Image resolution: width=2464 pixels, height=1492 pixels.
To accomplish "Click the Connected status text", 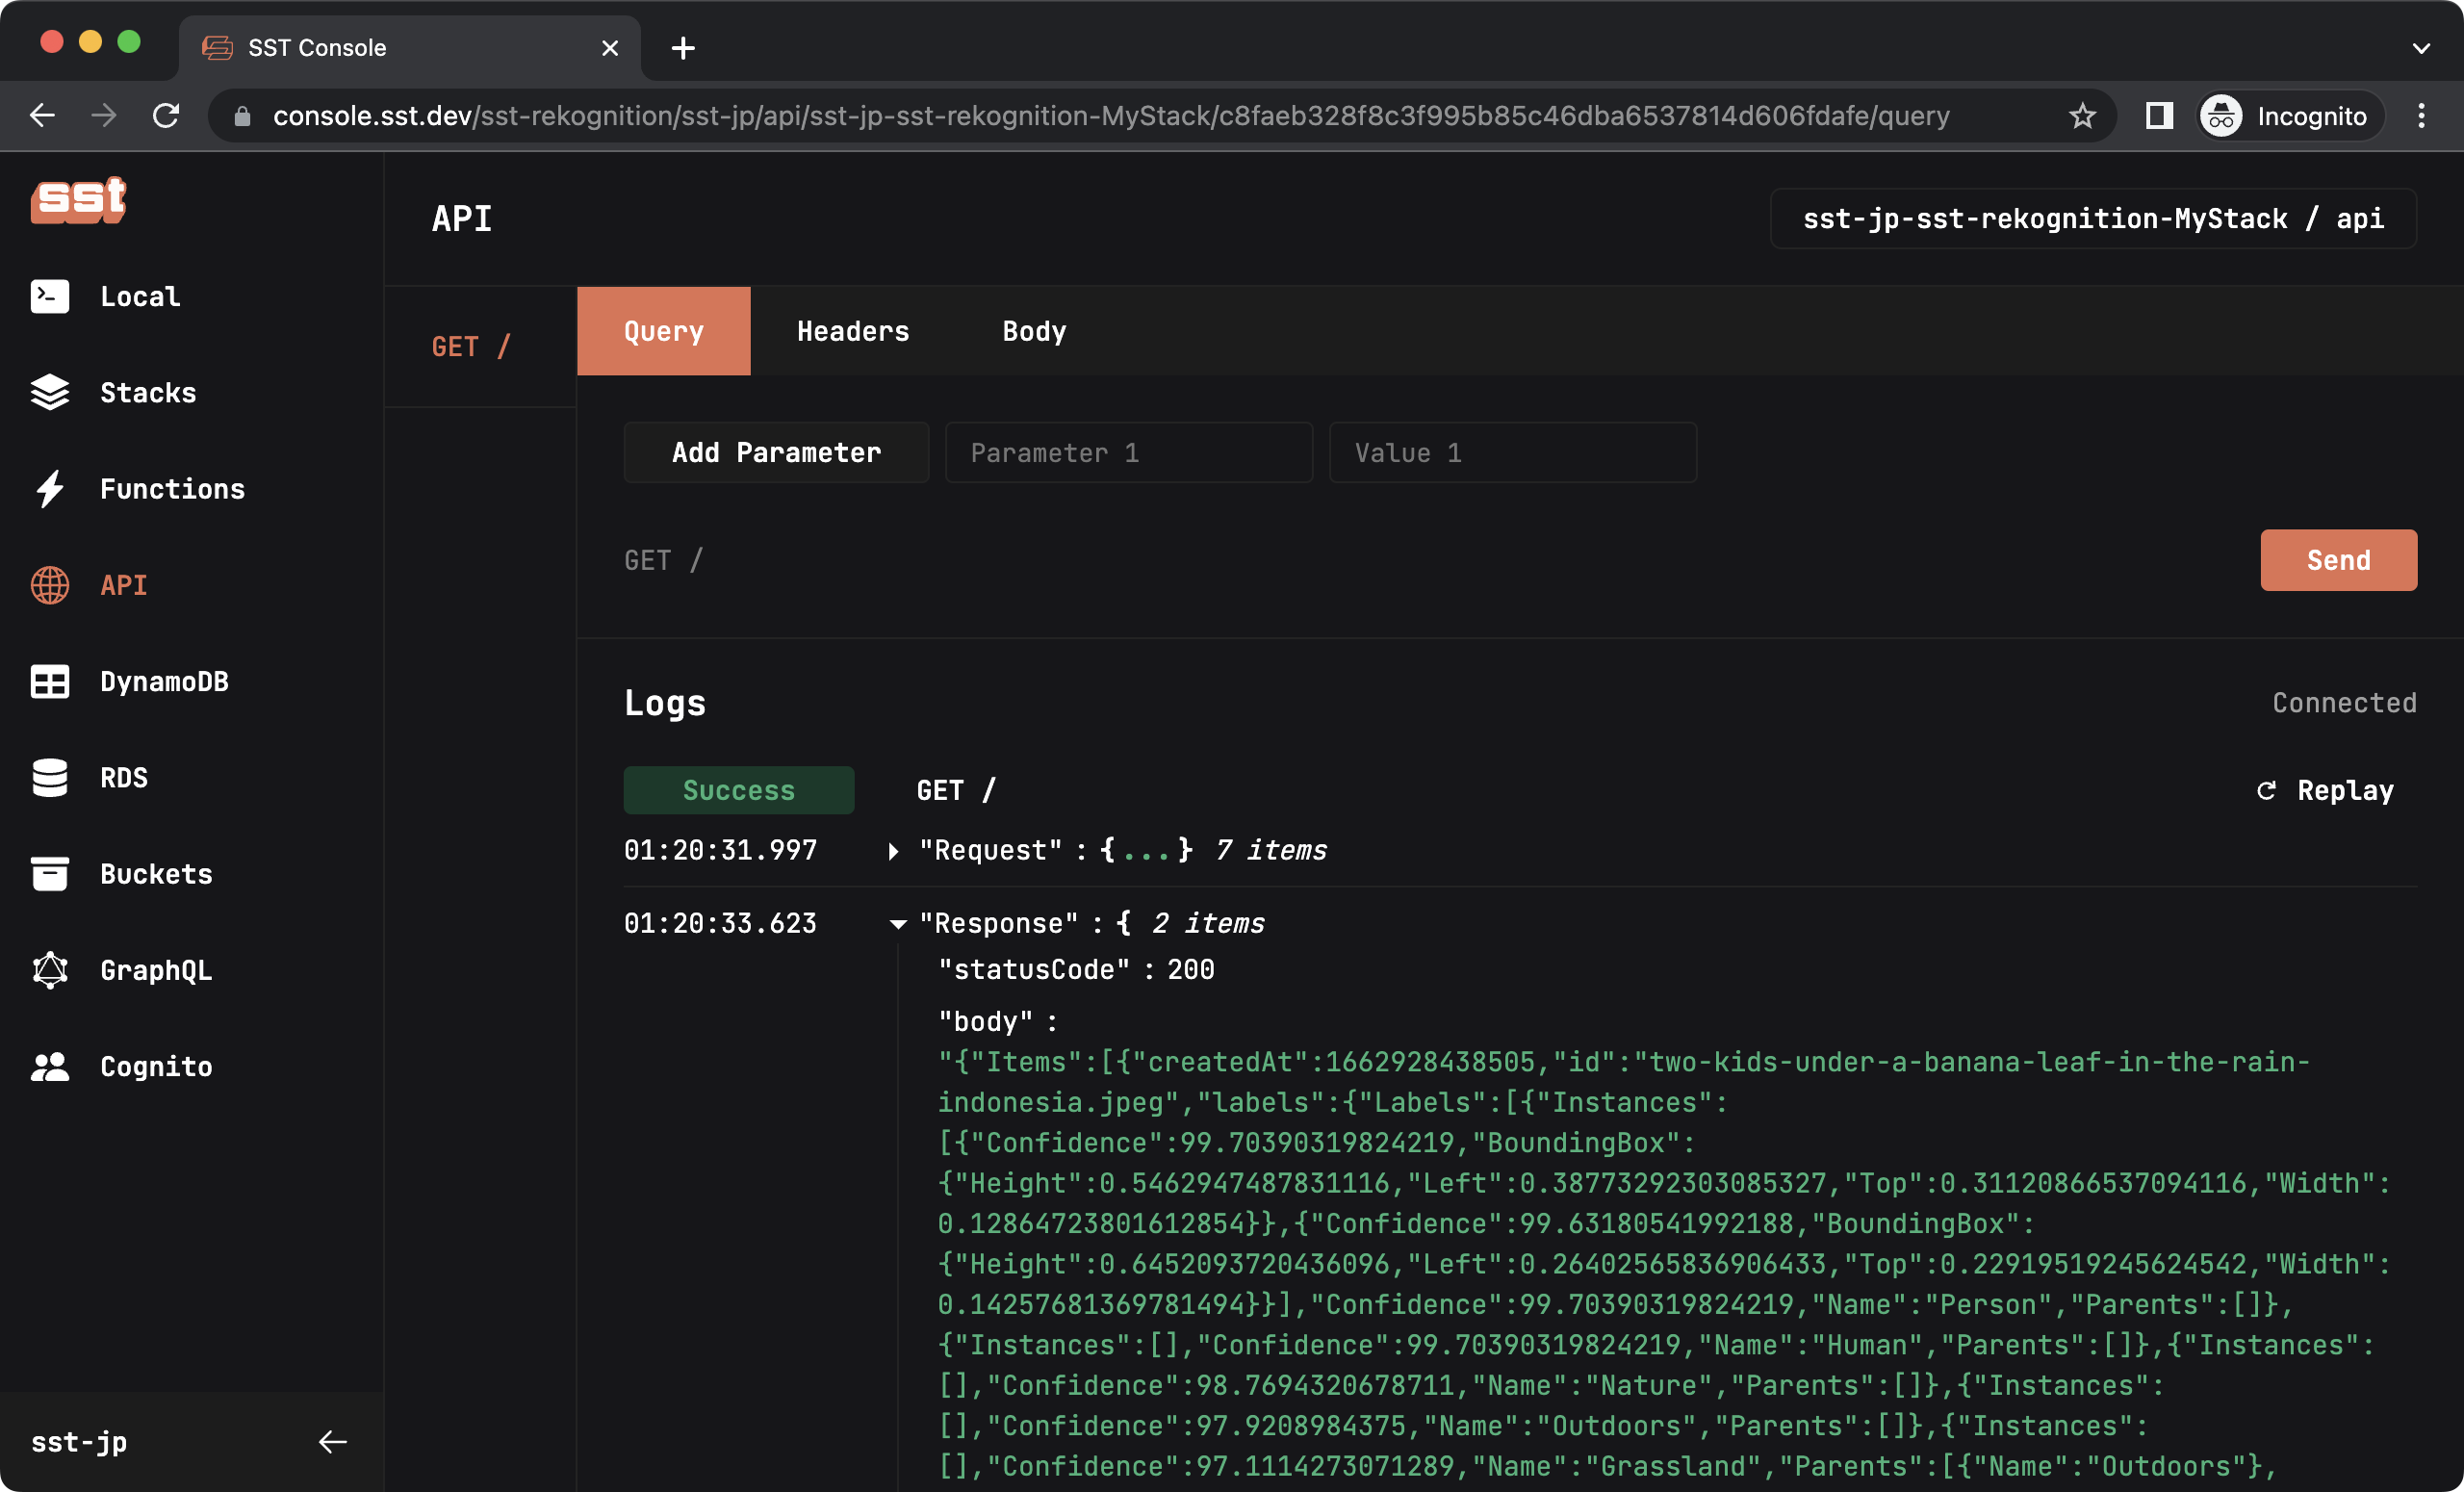I will point(2344,703).
